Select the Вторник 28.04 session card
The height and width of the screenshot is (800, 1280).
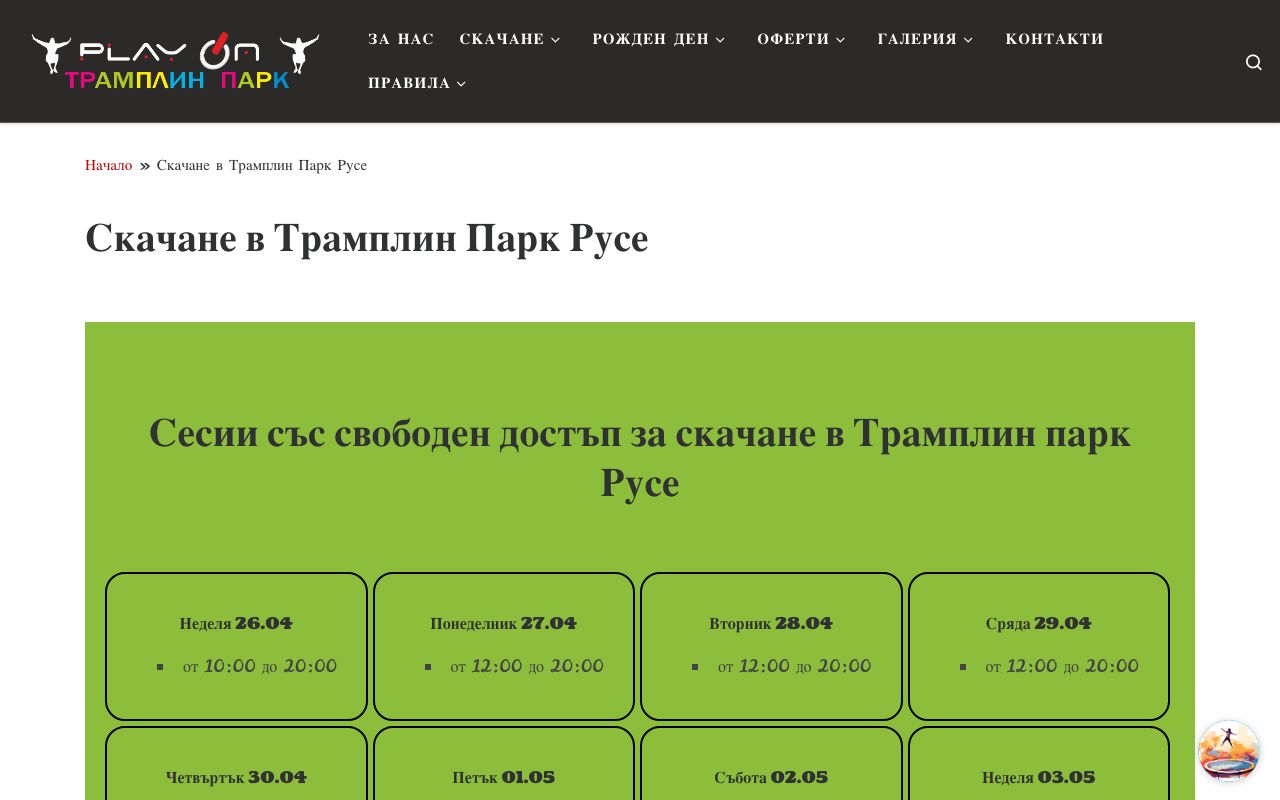pos(771,646)
